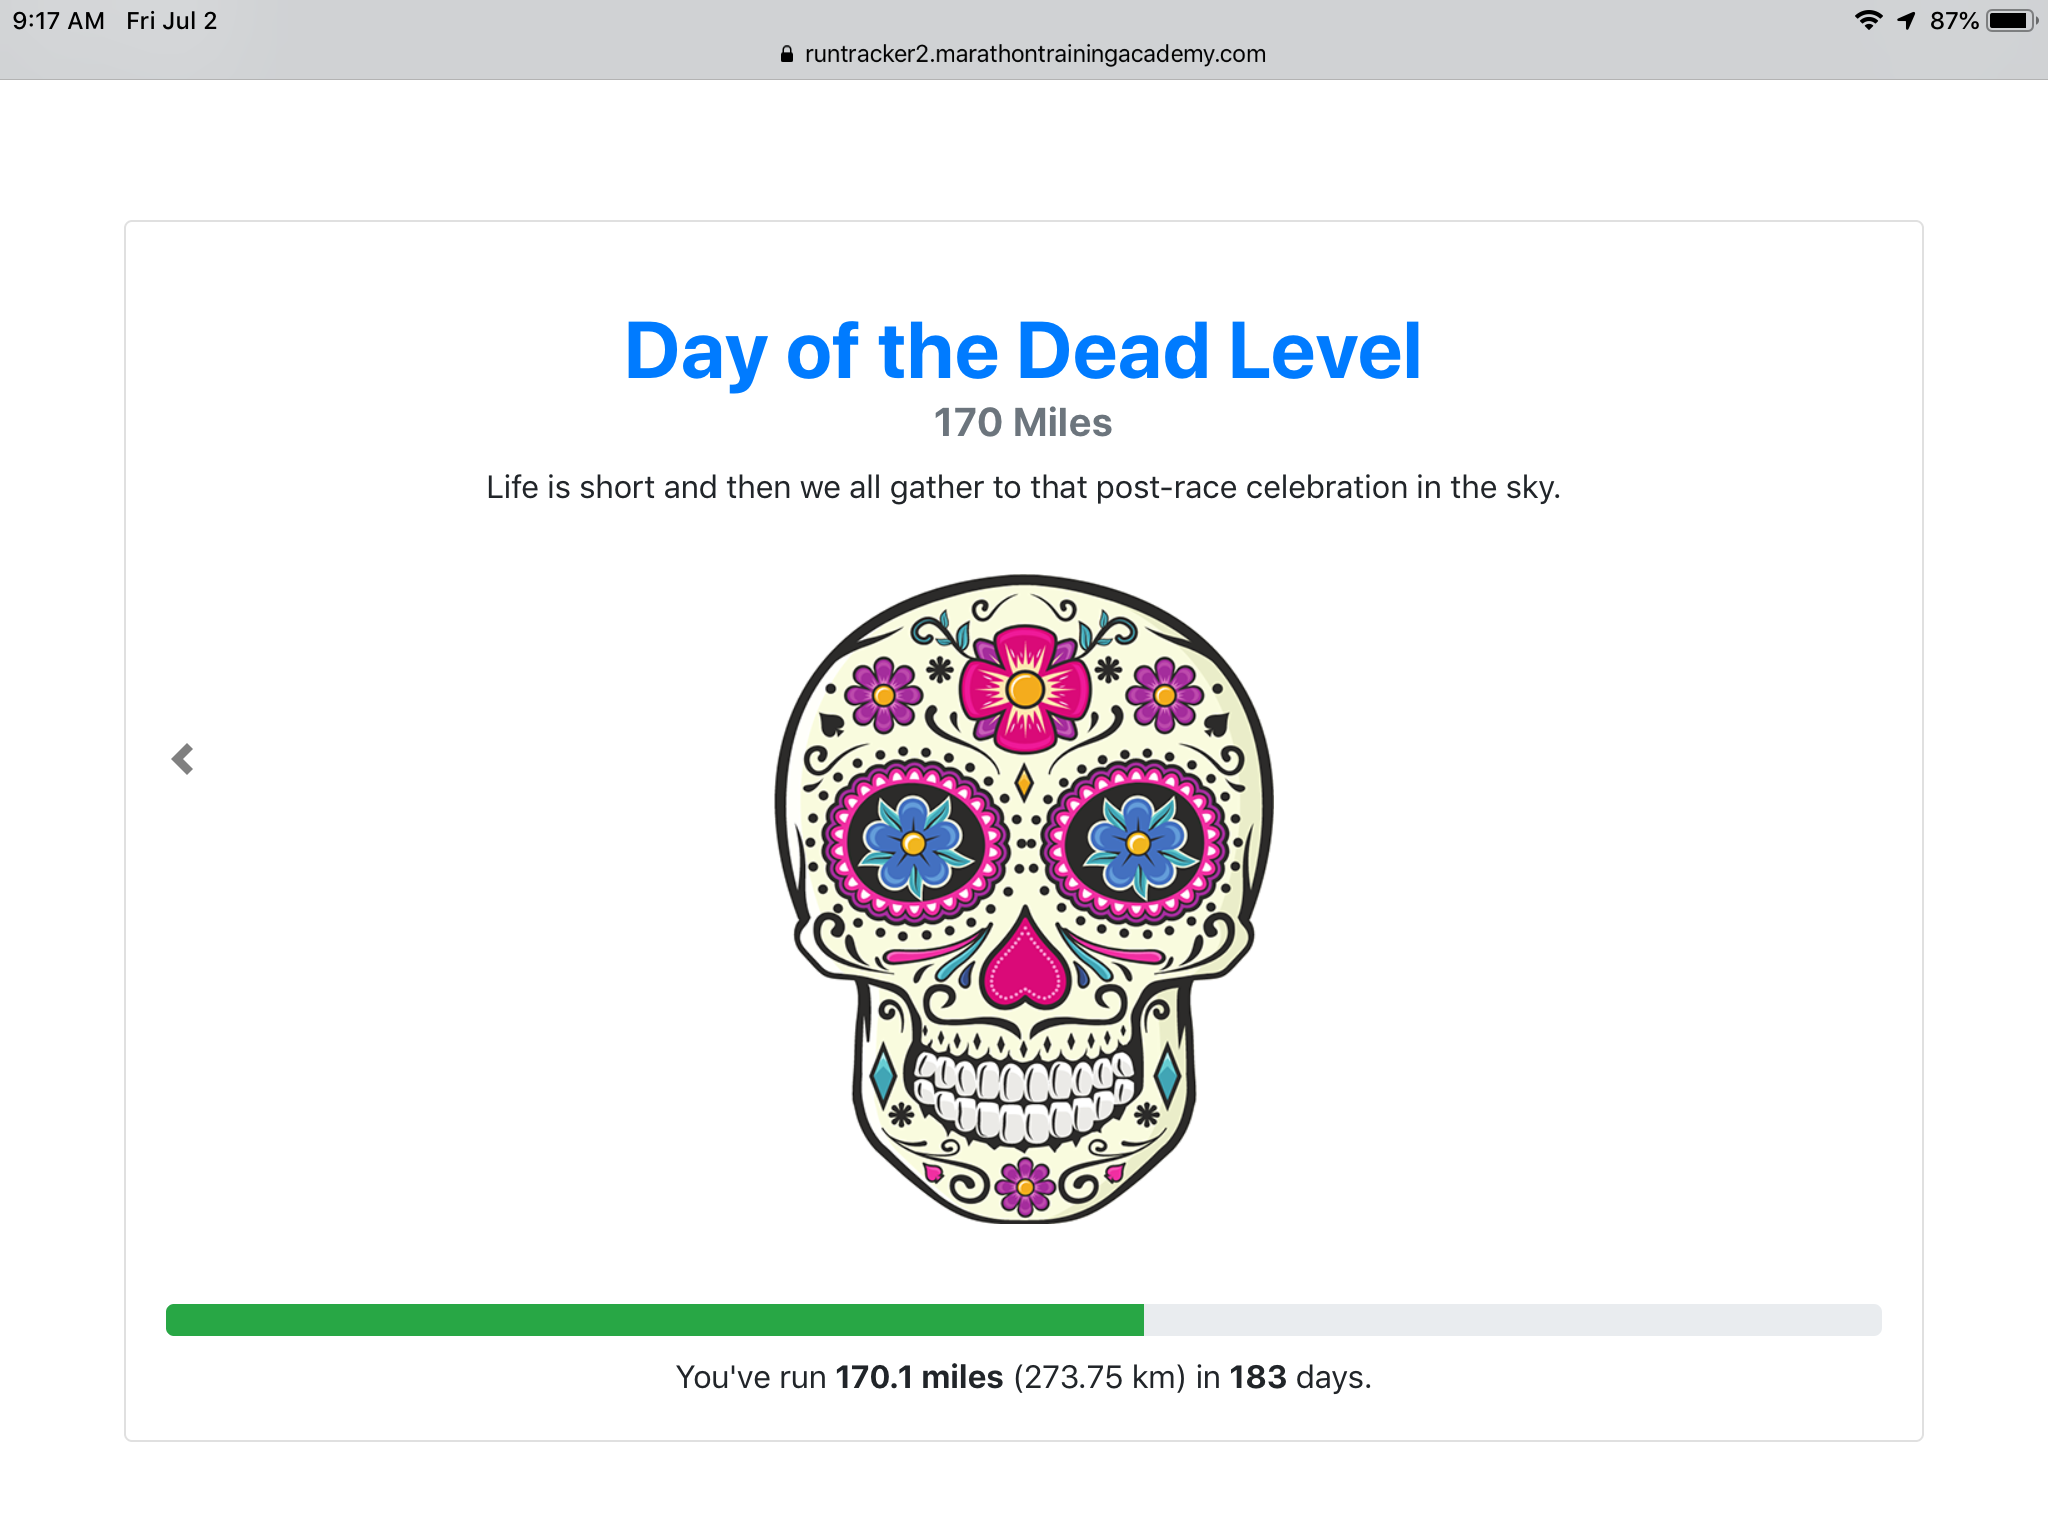Click the skull's left blue flower eye
This screenshot has height=1536, width=2048.
coord(914,844)
